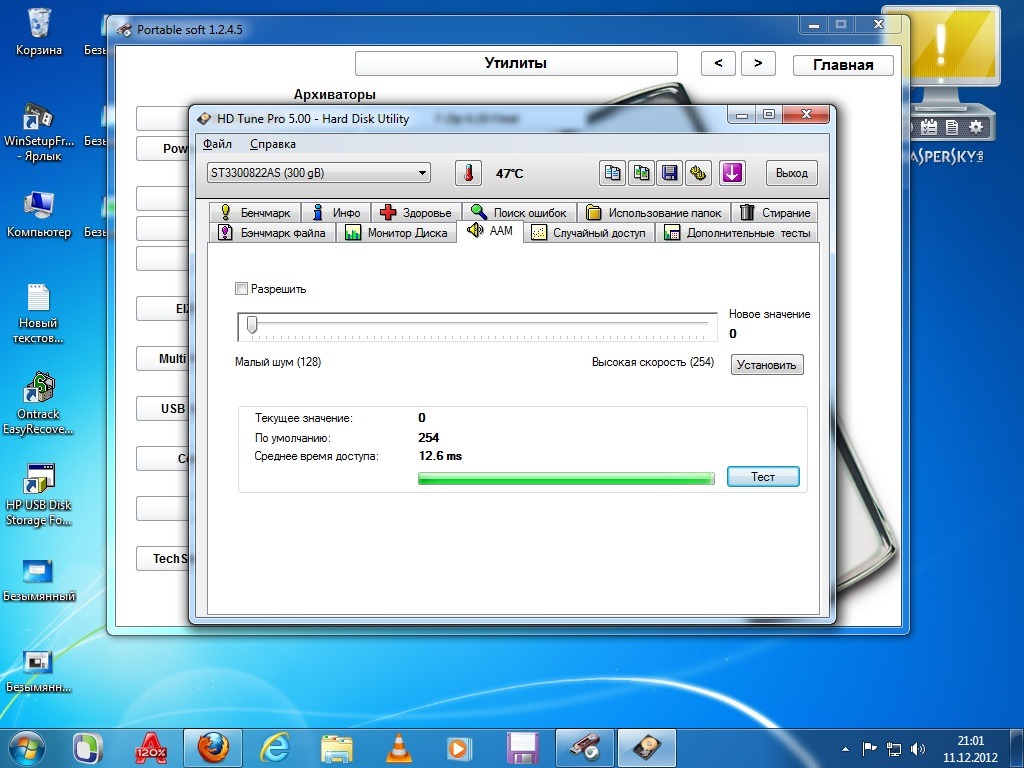This screenshot has height=768, width=1024.
Task: Open the ST3300822AS drive selection dropdown
Action: click(x=319, y=173)
